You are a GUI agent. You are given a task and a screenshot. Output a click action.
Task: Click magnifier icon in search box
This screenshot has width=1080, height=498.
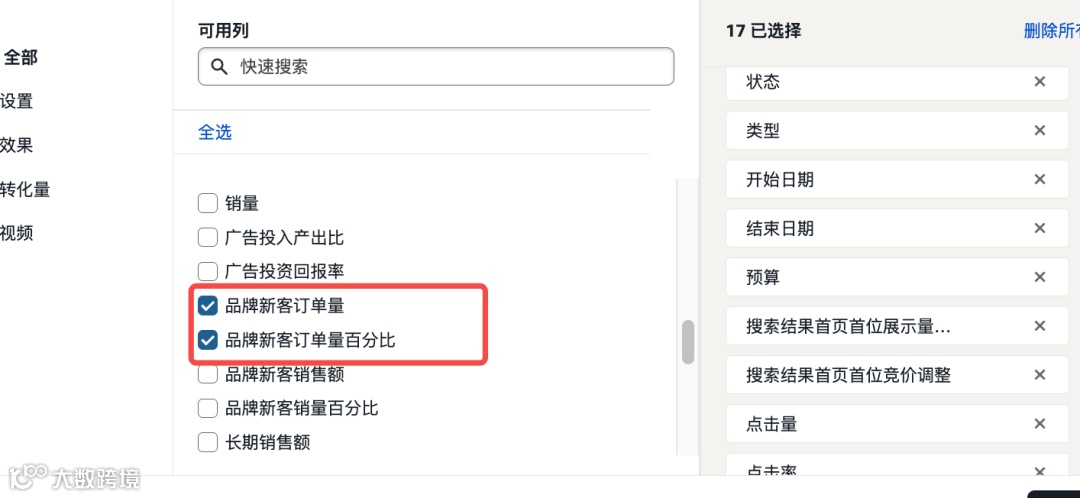click(x=219, y=67)
